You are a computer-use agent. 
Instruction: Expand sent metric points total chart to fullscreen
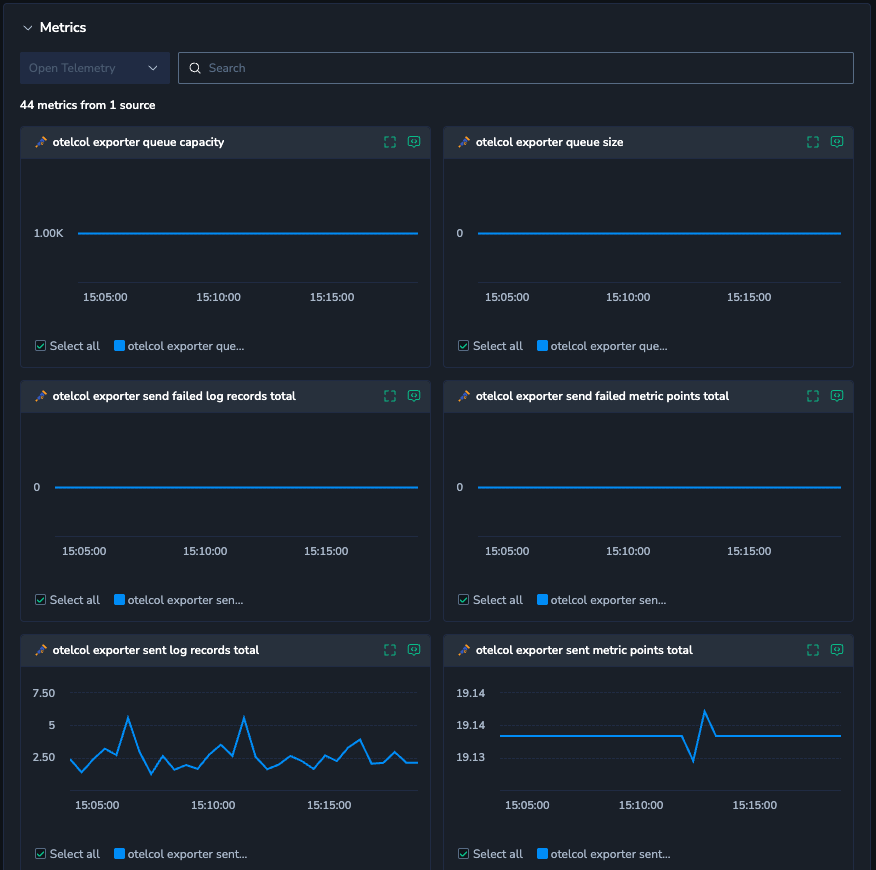click(813, 650)
